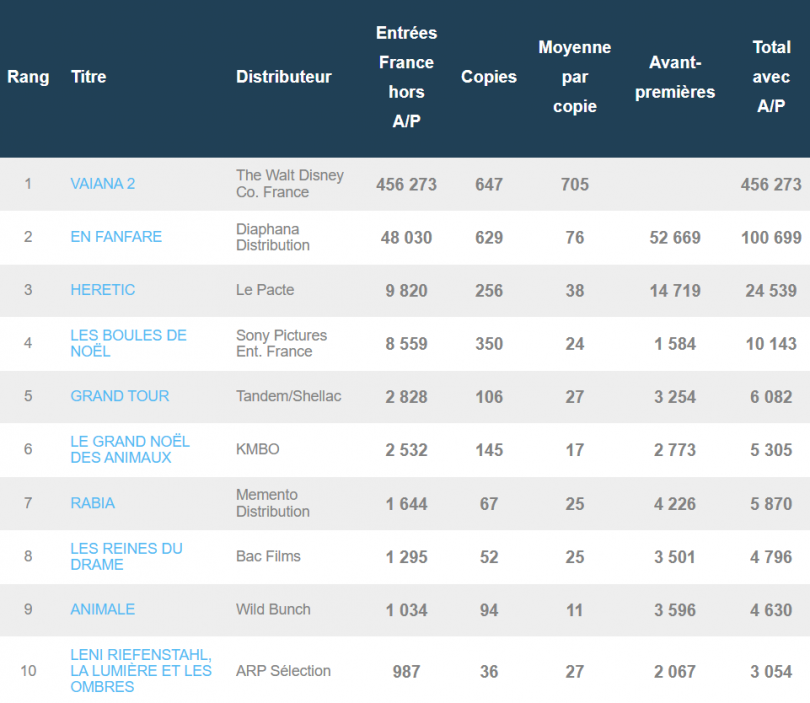Image resolution: width=810 pixels, height=703 pixels.
Task: Click VAIANA 2 entries value 456 273
Action: (x=406, y=185)
